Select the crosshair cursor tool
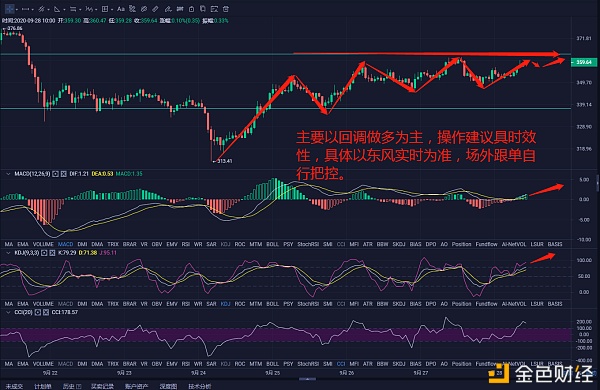This screenshot has height=390, width=600. point(10,8)
